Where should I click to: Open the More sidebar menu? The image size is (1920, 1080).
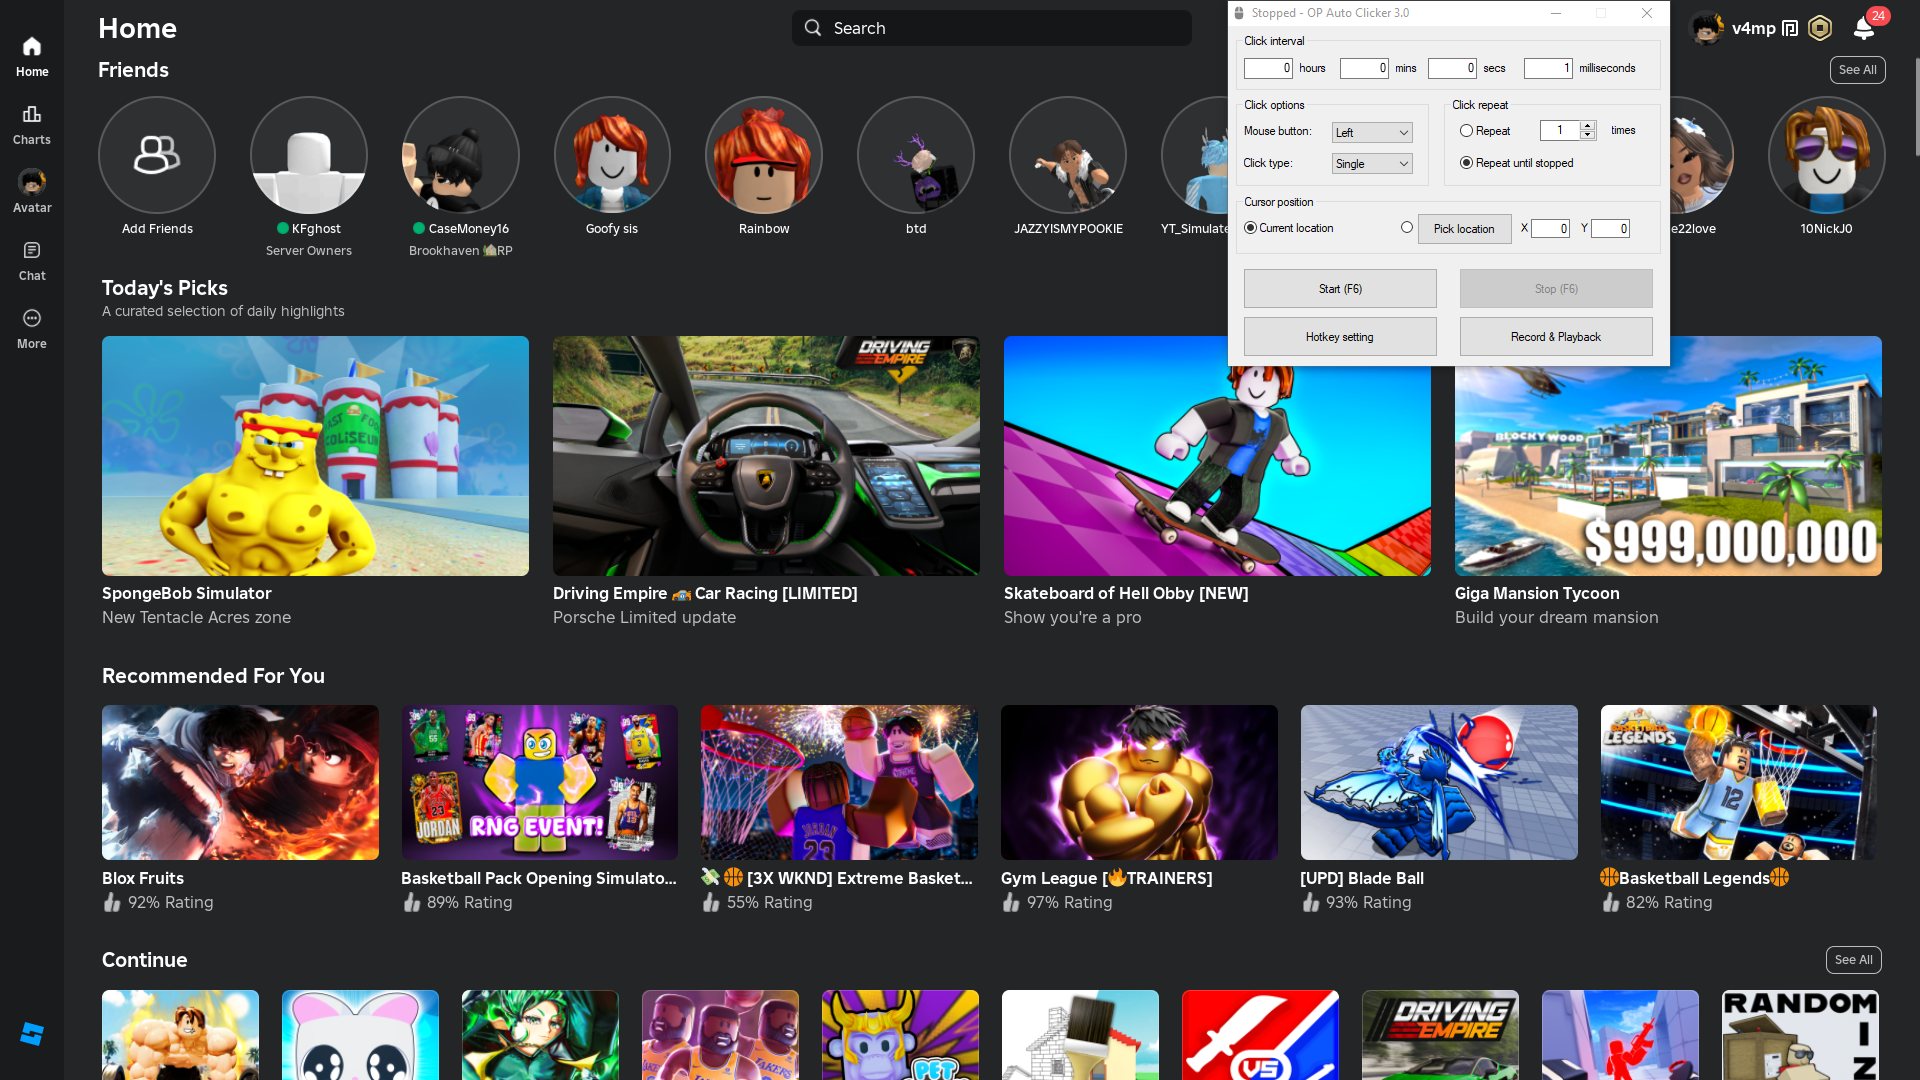pyautogui.click(x=32, y=329)
